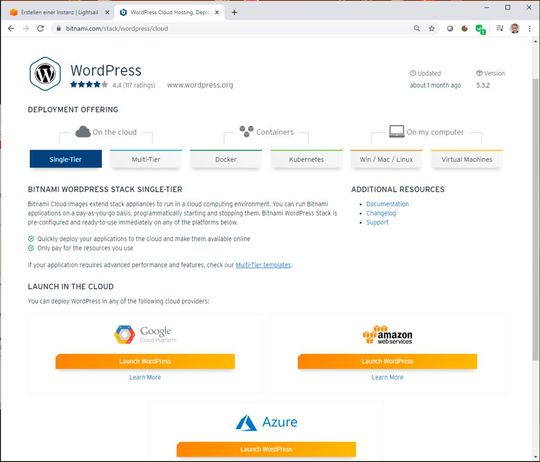This screenshot has height=462, width=540.
Task: Open the Documentation link
Action: coord(387,204)
